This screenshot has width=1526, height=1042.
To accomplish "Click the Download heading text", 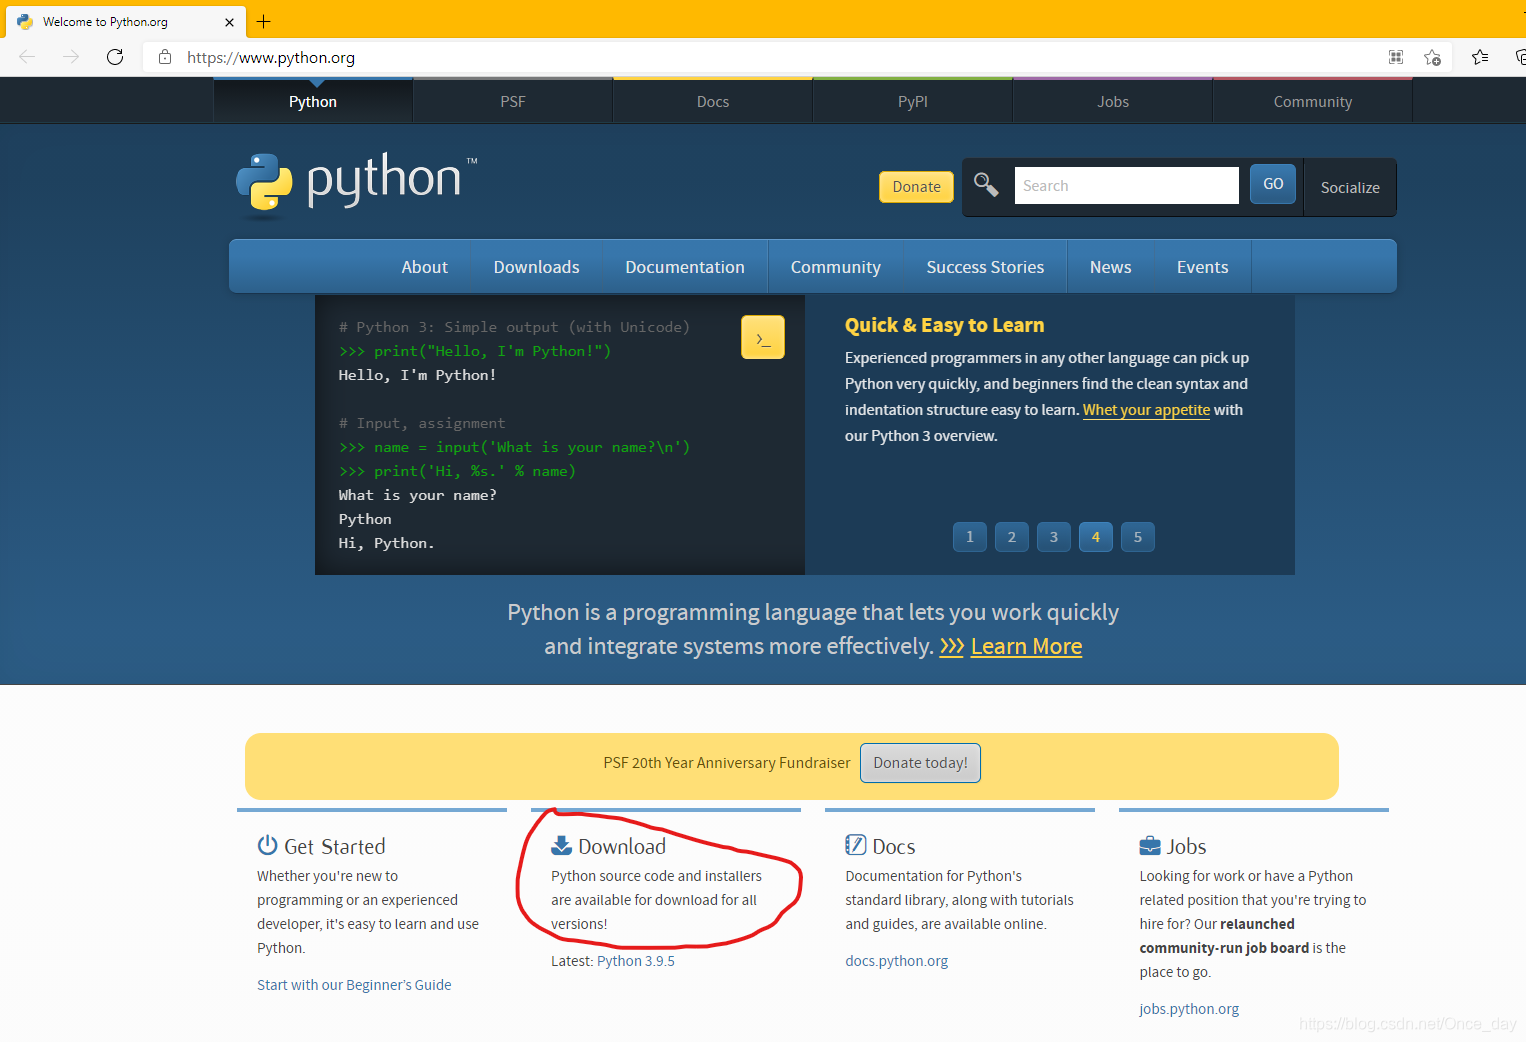I will point(622,846).
